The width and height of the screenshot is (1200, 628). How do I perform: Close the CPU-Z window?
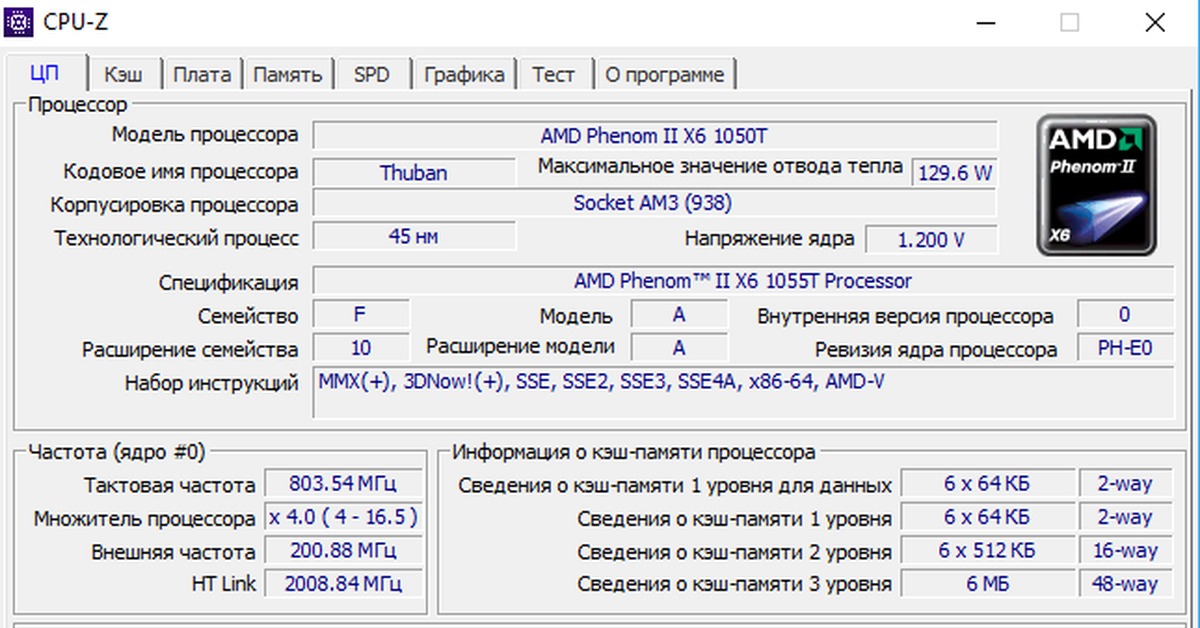[x=1156, y=22]
